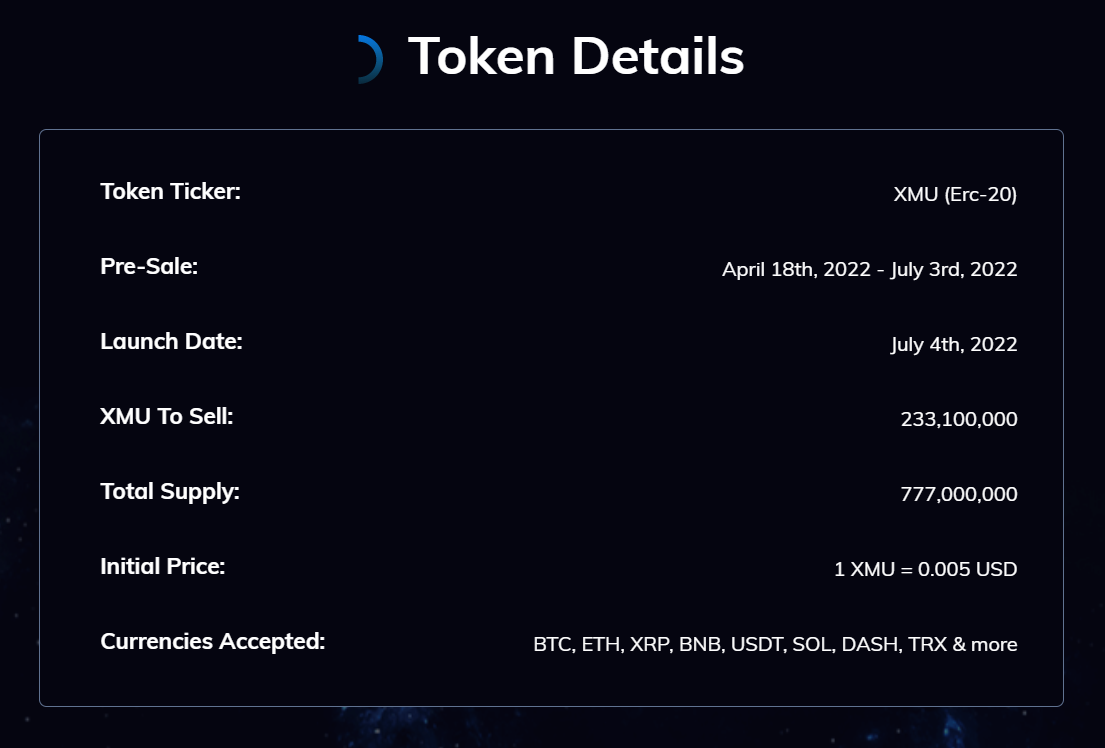Click the April 18th to July 3rd date range
The height and width of the screenshot is (748, 1105).
click(x=870, y=269)
